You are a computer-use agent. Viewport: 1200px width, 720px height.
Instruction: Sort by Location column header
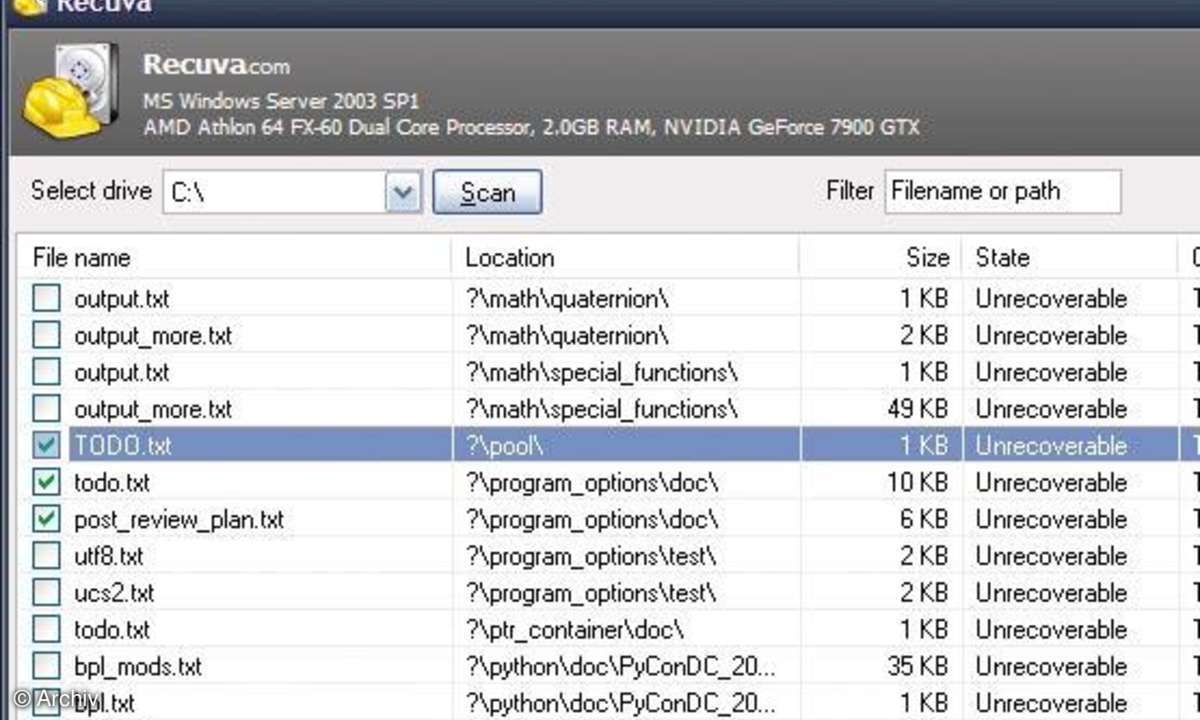[x=509, y=257]
